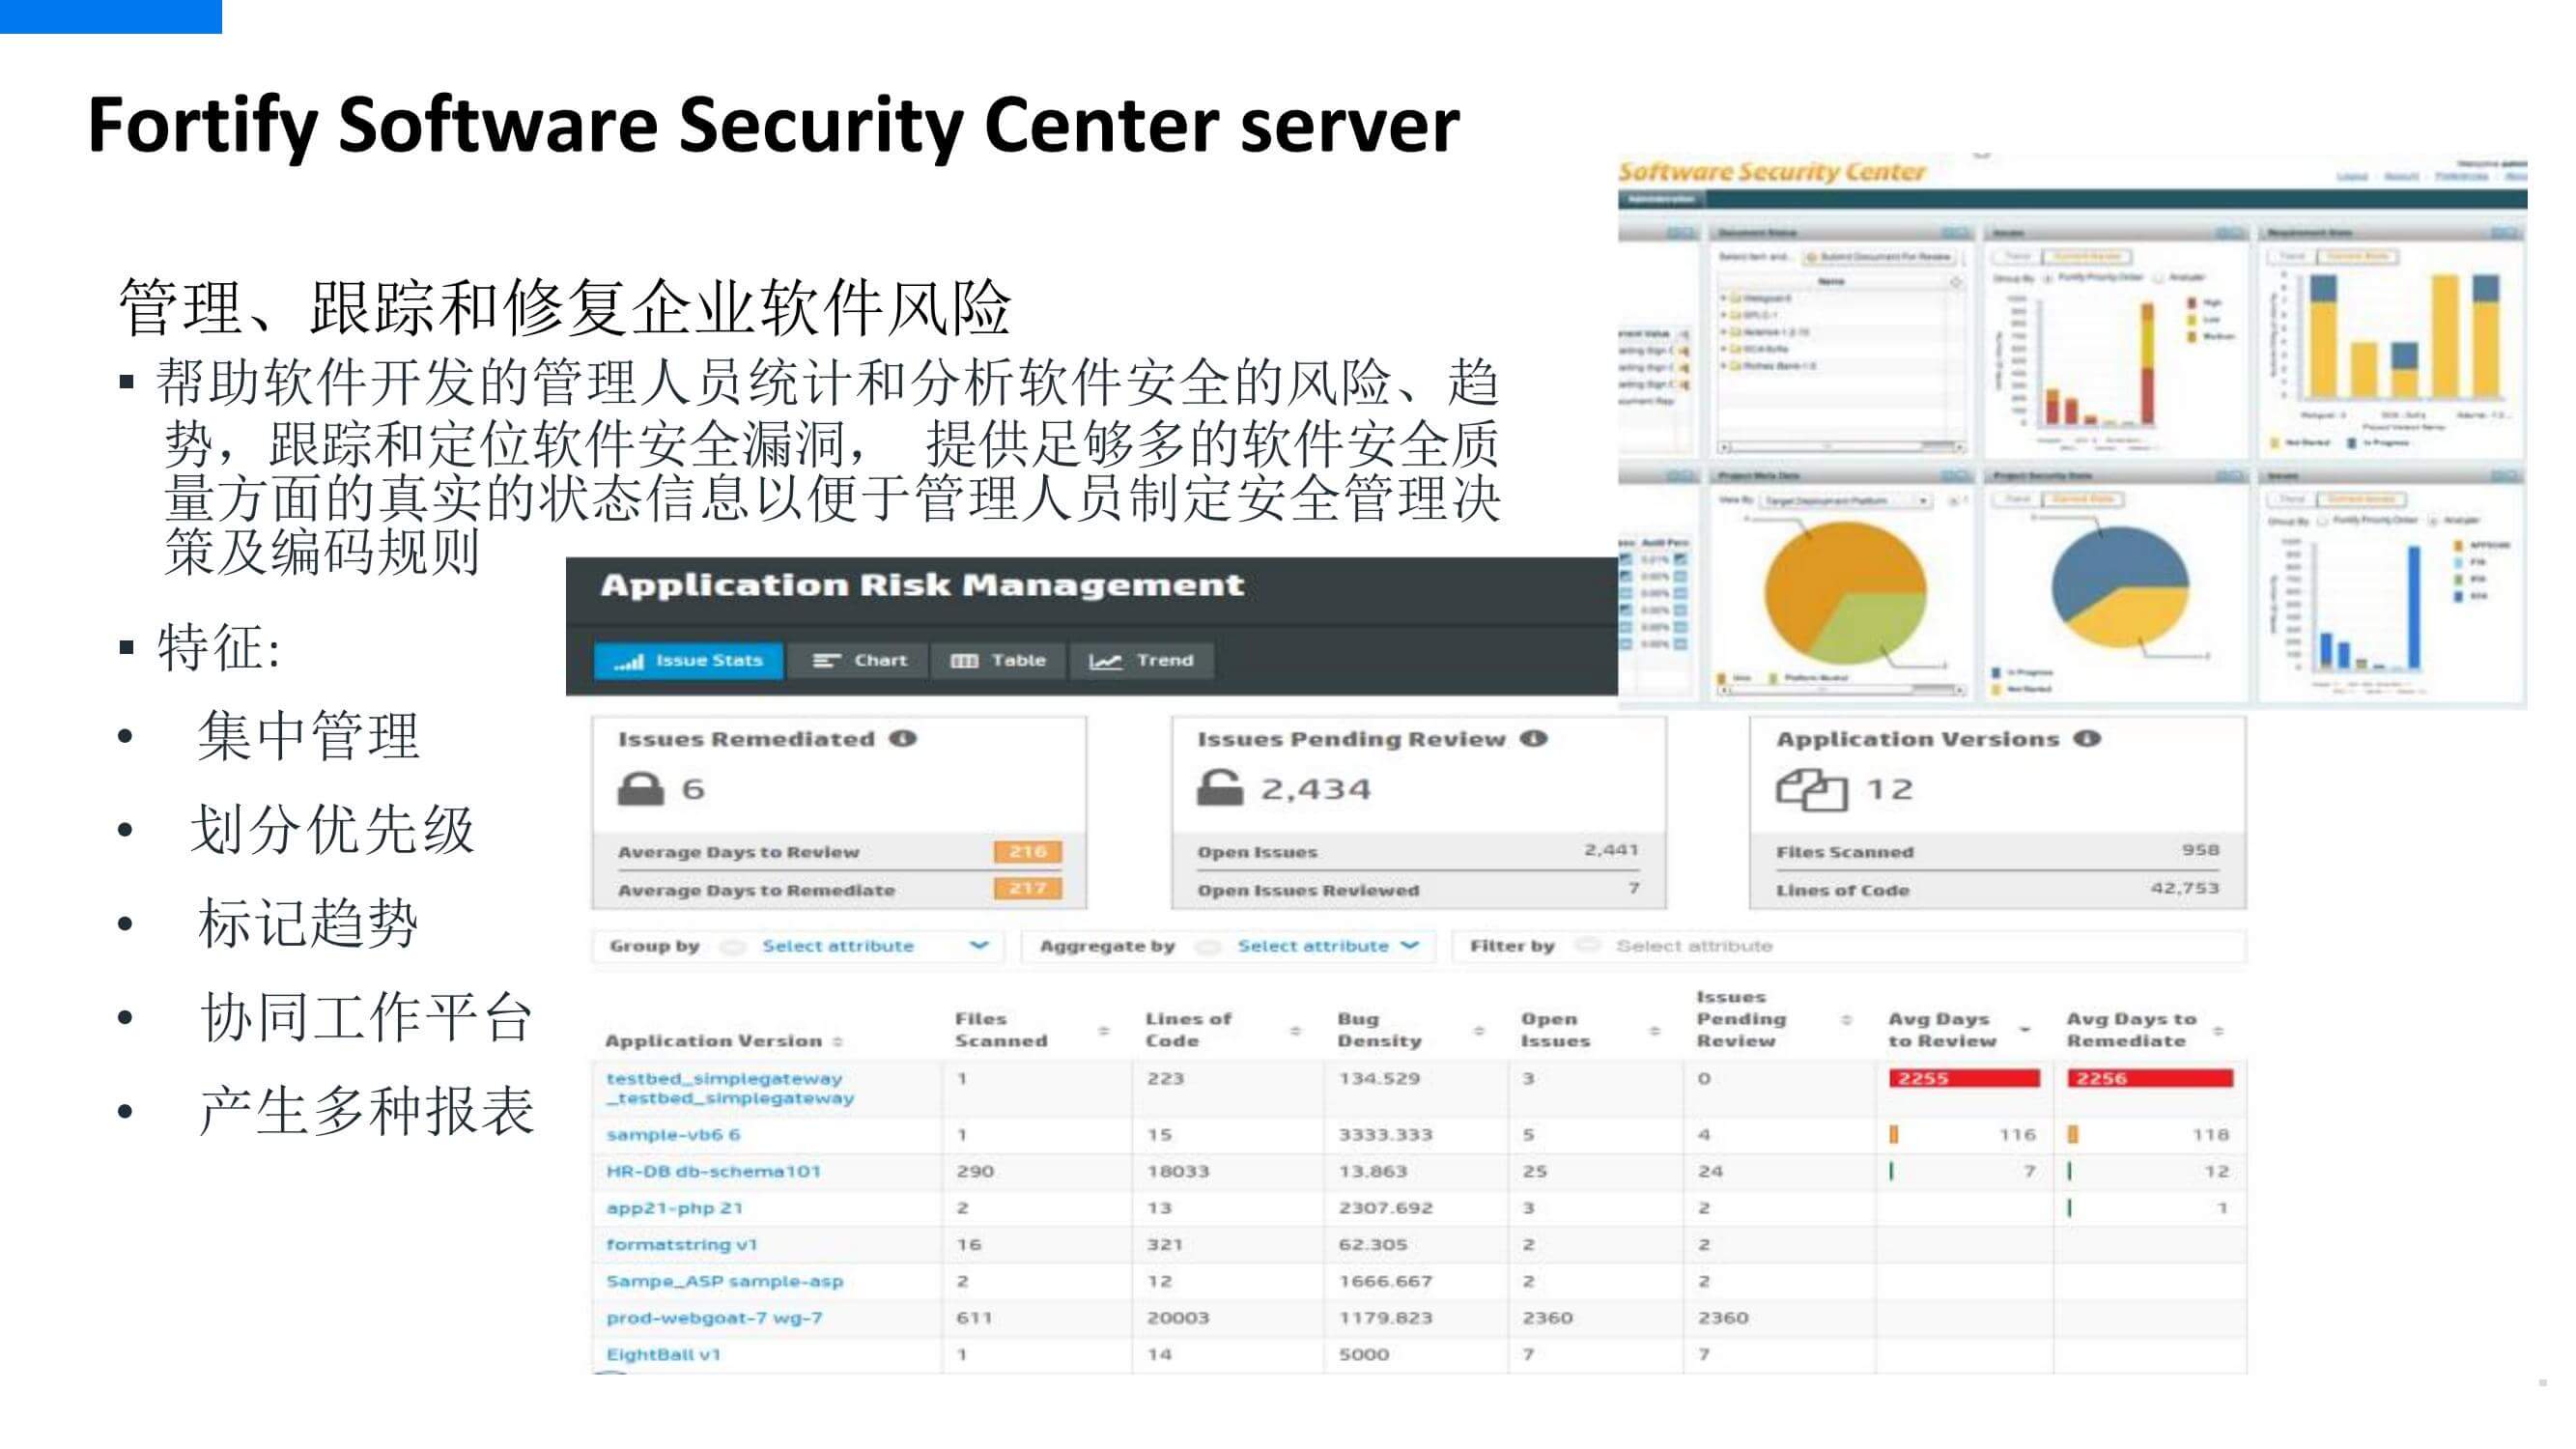Click the Application Risk Management heading
This screenshot has width=2576, height=1449.
click(921, 585)
